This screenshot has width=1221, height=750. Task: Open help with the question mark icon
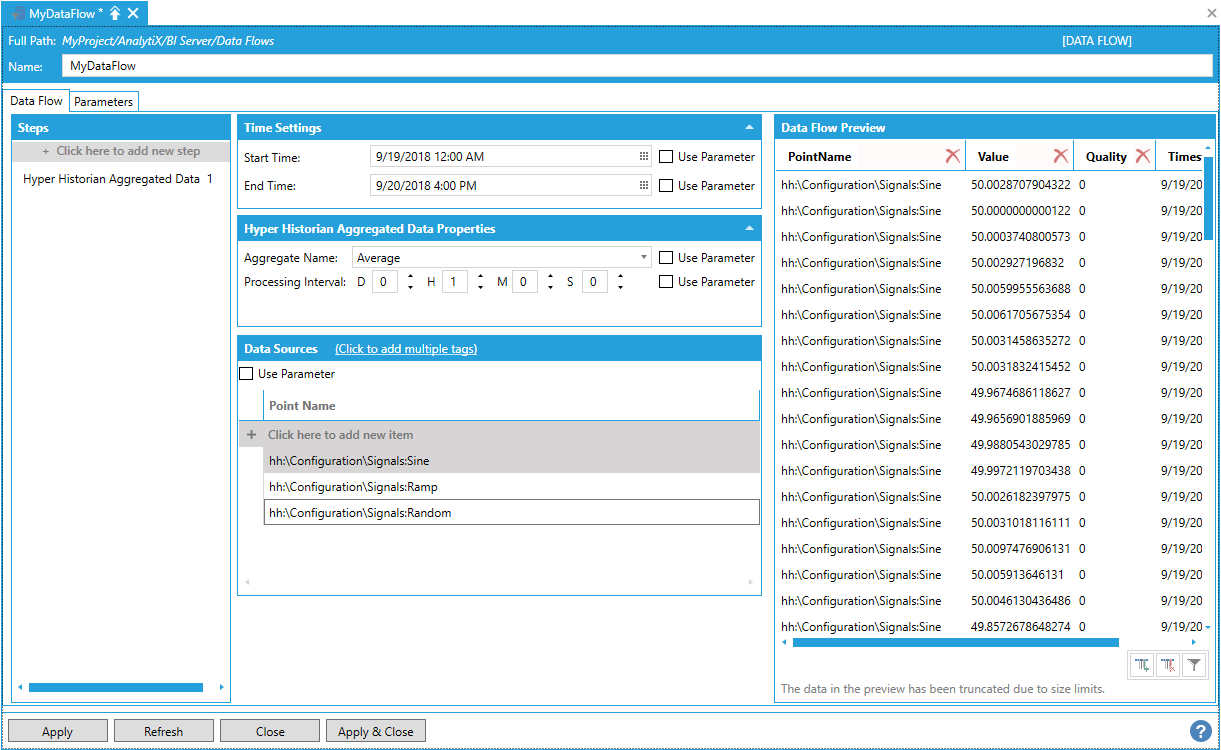pyautogui.click(x=1201, y=731)
